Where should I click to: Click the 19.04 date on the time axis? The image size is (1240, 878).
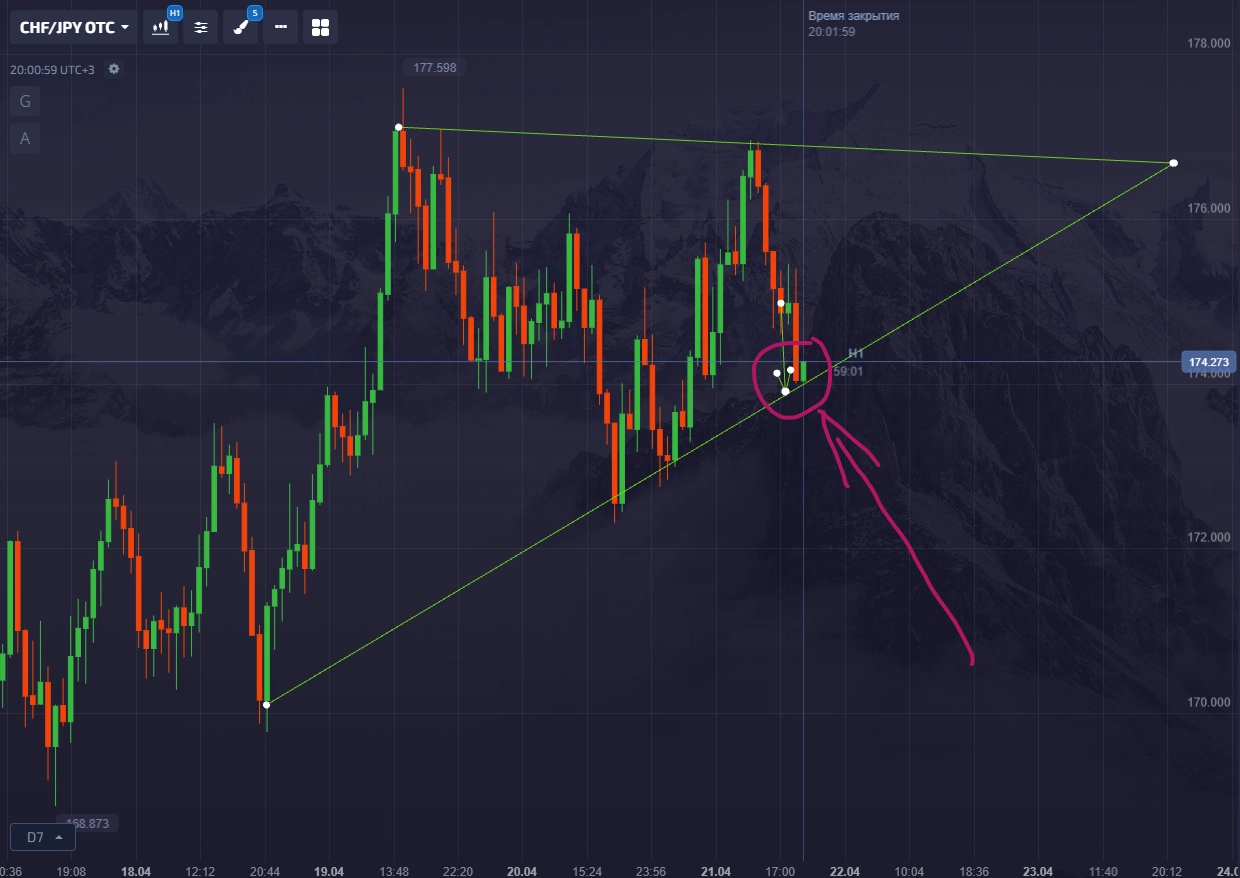(x=329, y=871)
